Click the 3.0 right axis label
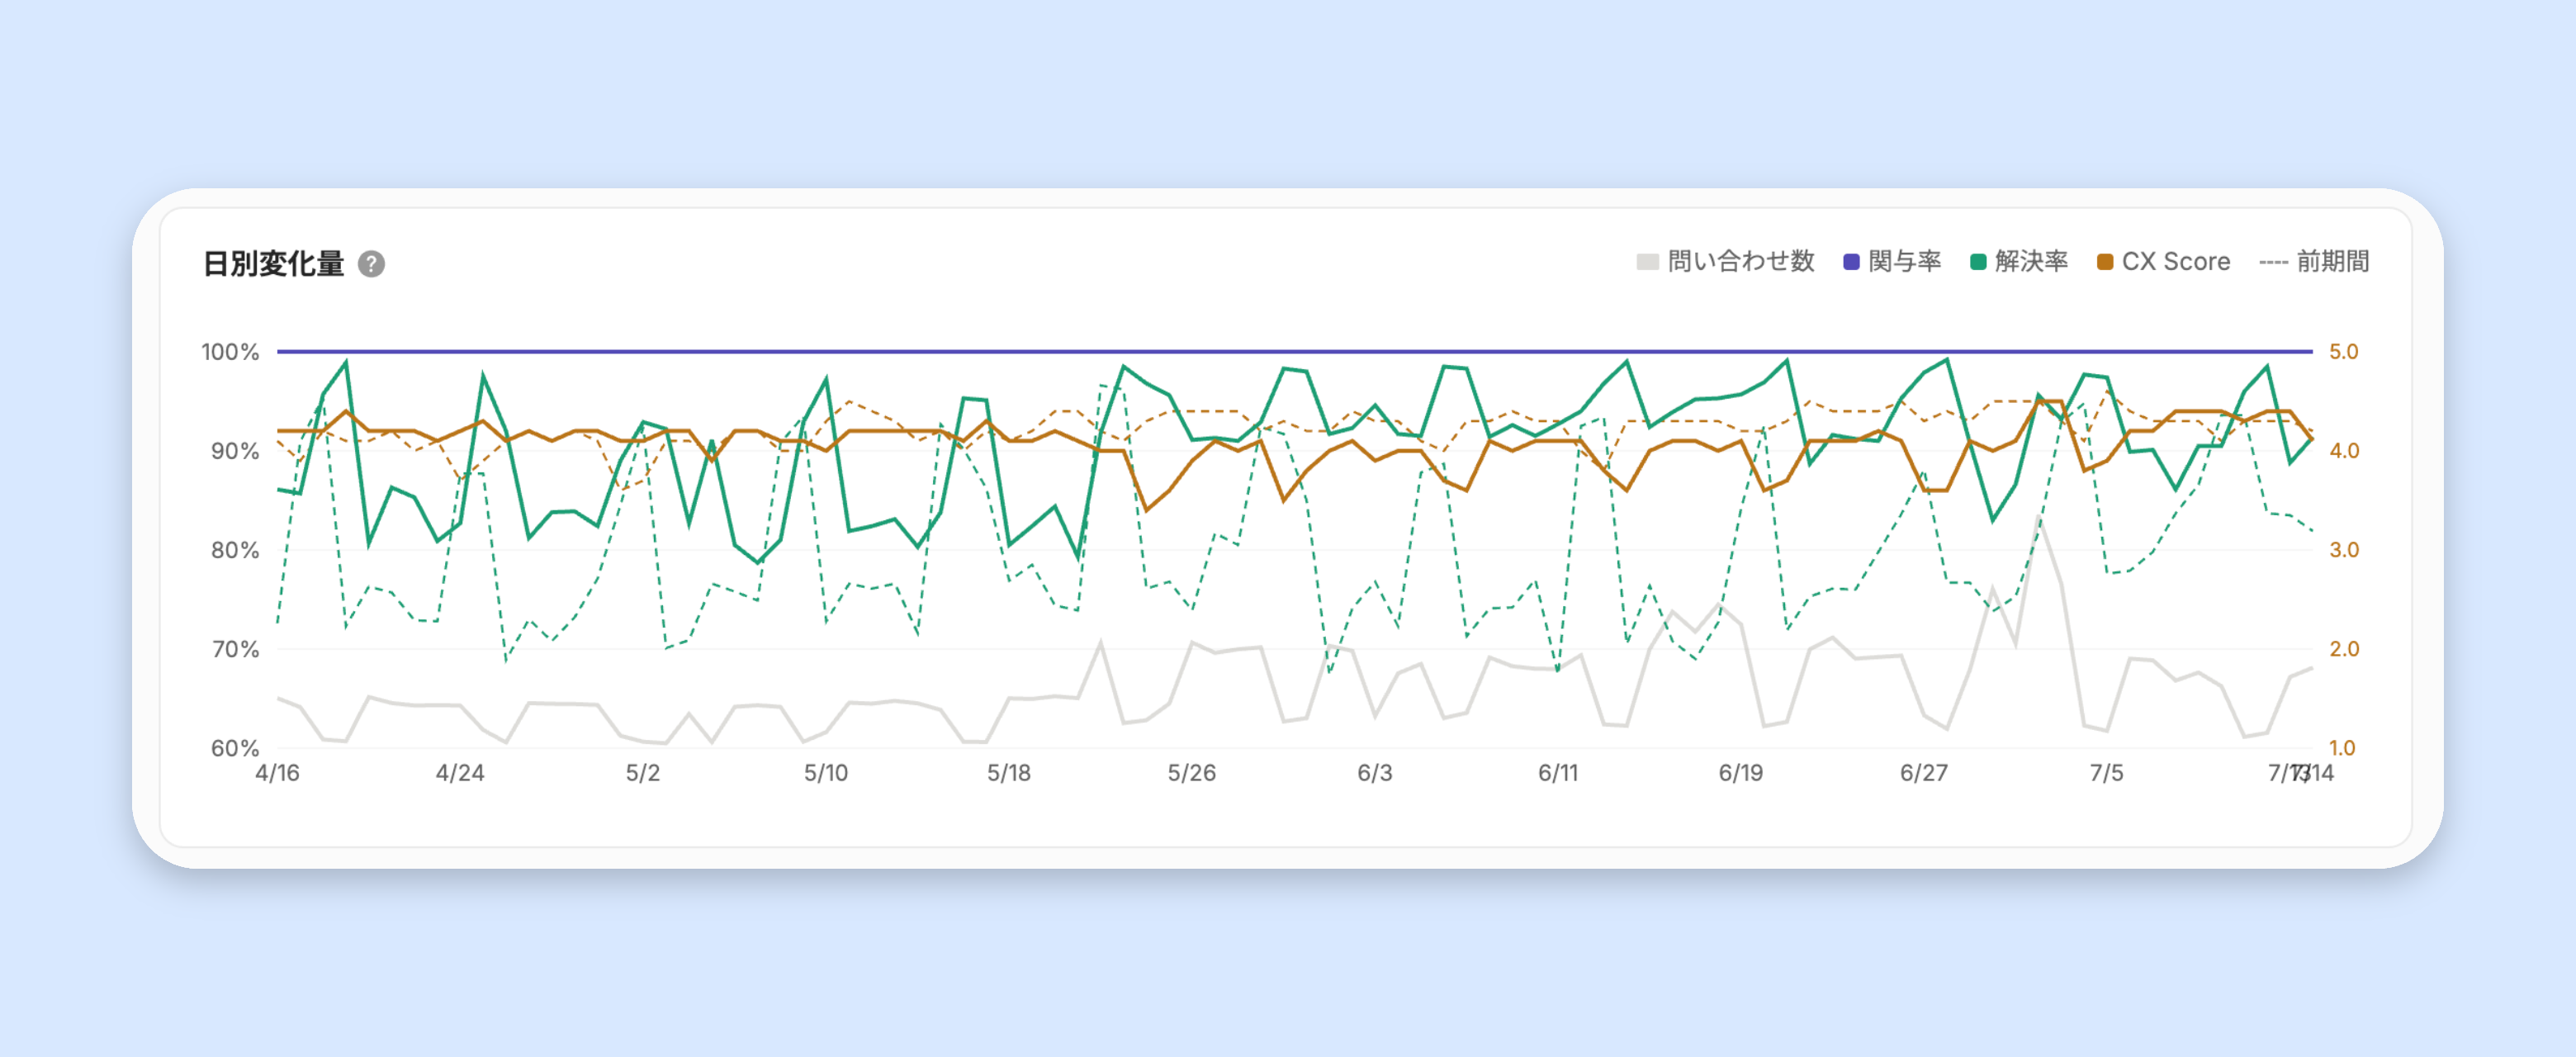 tap(2344, 550)
